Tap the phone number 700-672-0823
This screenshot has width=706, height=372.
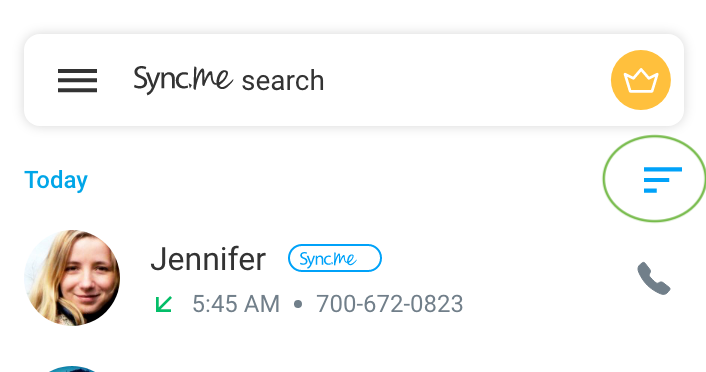pyautogui.click(x=389, y=304)
